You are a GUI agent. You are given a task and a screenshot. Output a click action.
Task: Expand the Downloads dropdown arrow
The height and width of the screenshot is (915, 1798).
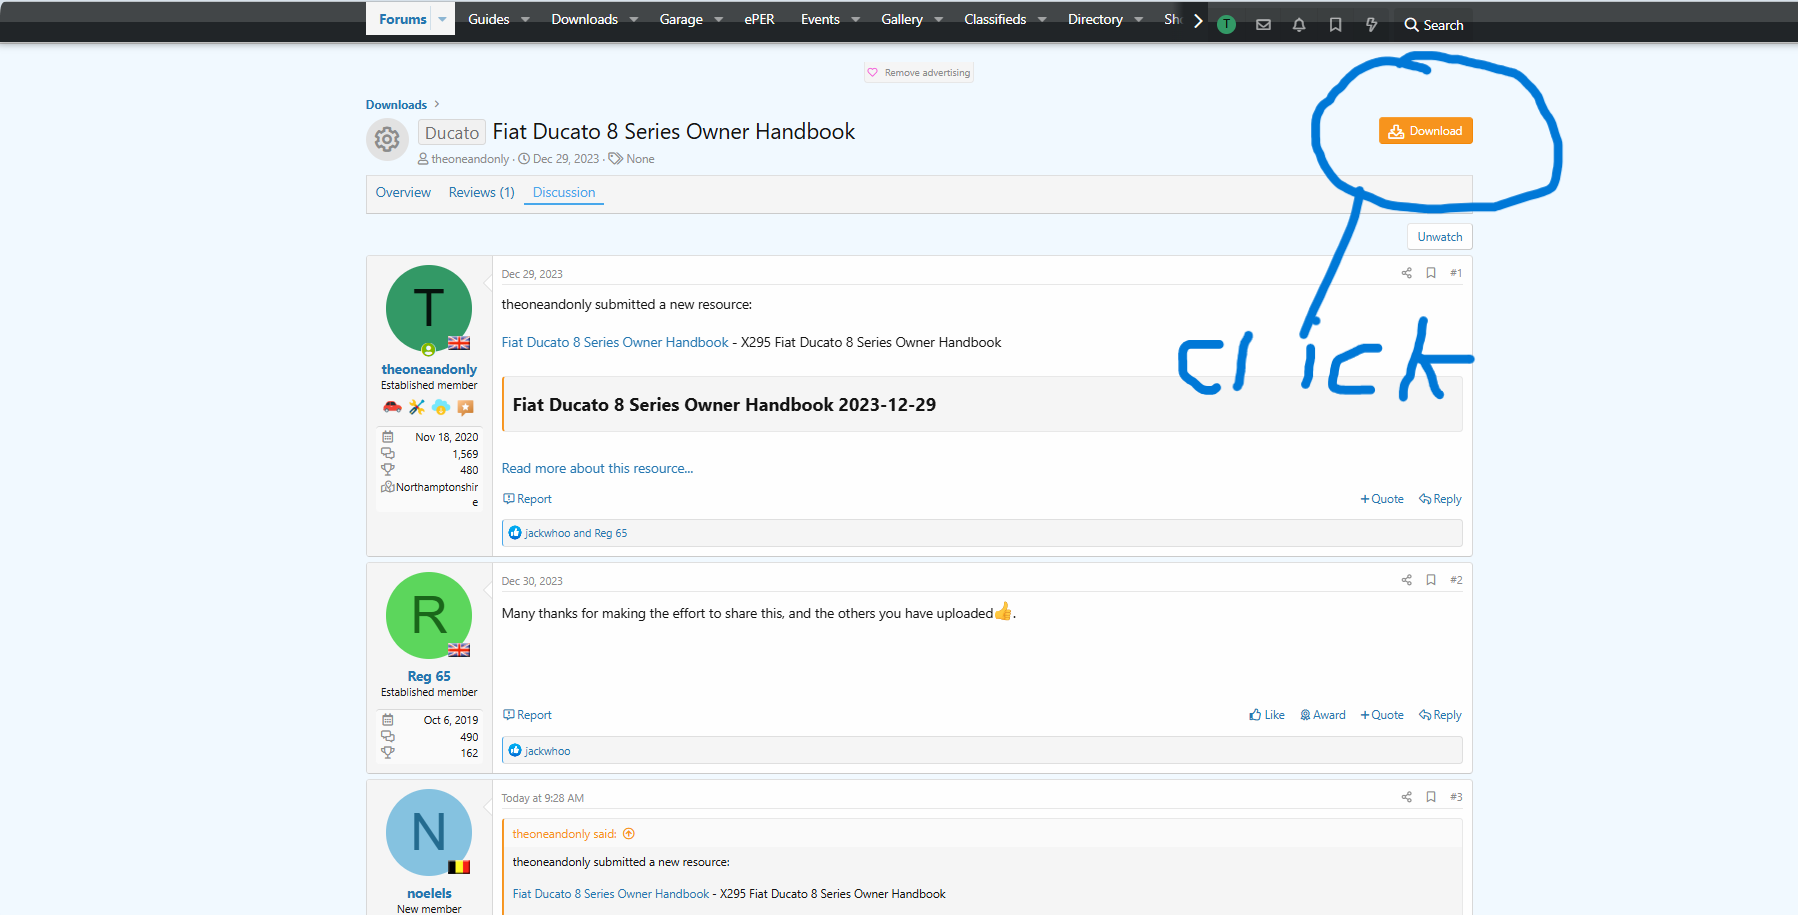(633, 19)
